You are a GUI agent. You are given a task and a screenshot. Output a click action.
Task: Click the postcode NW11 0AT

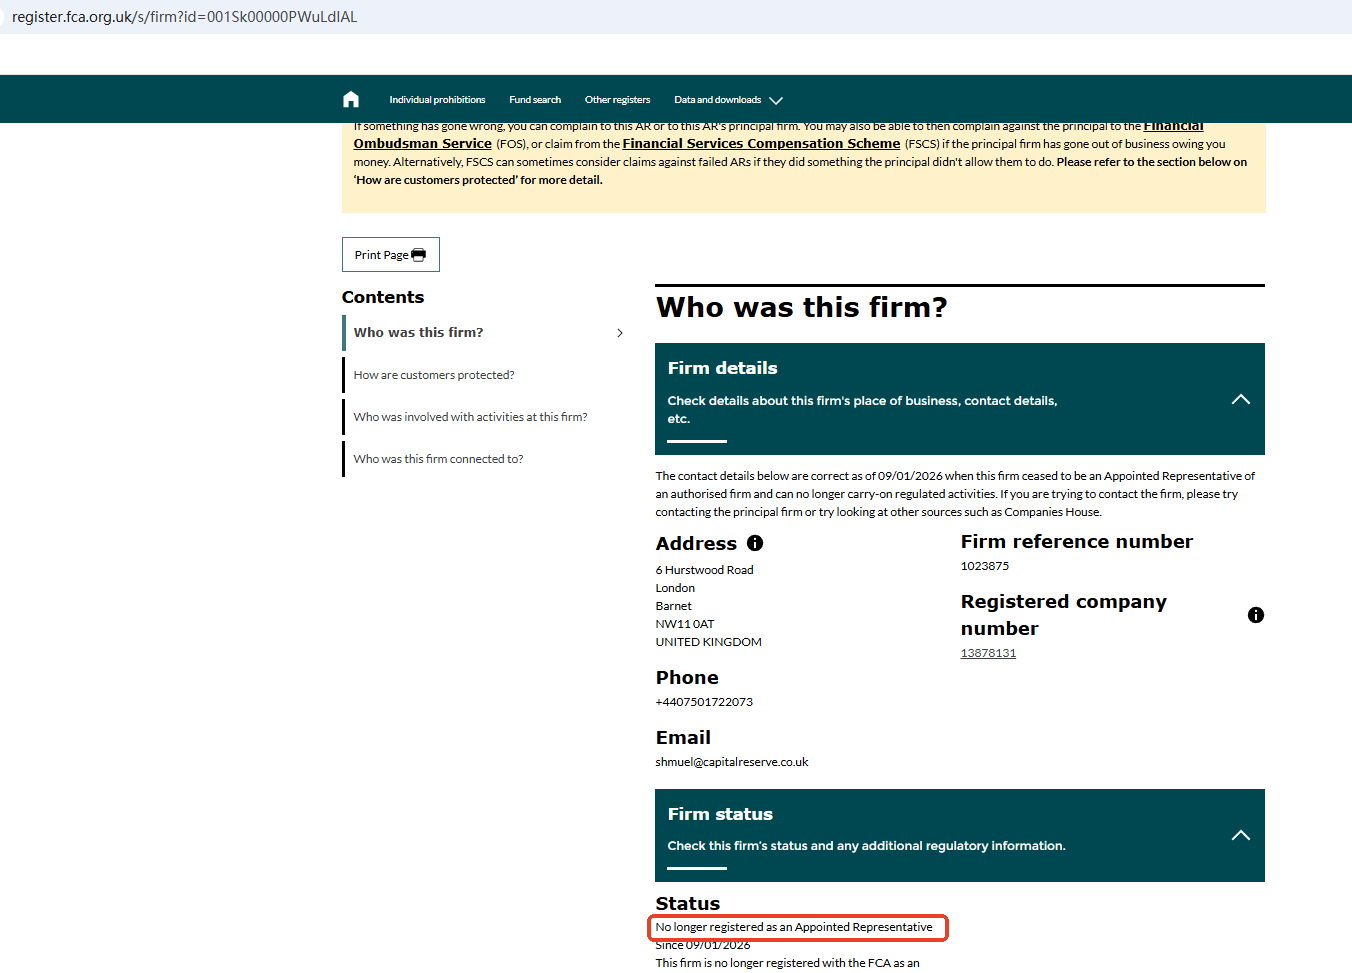[685, 624]
